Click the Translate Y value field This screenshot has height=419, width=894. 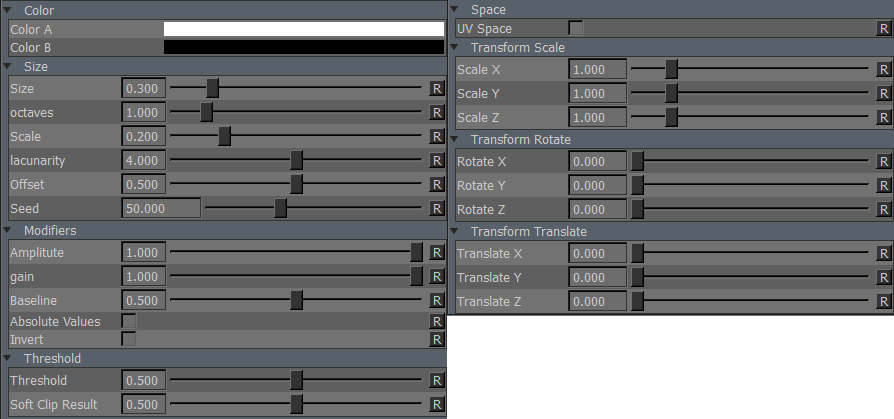pos(598,277)
